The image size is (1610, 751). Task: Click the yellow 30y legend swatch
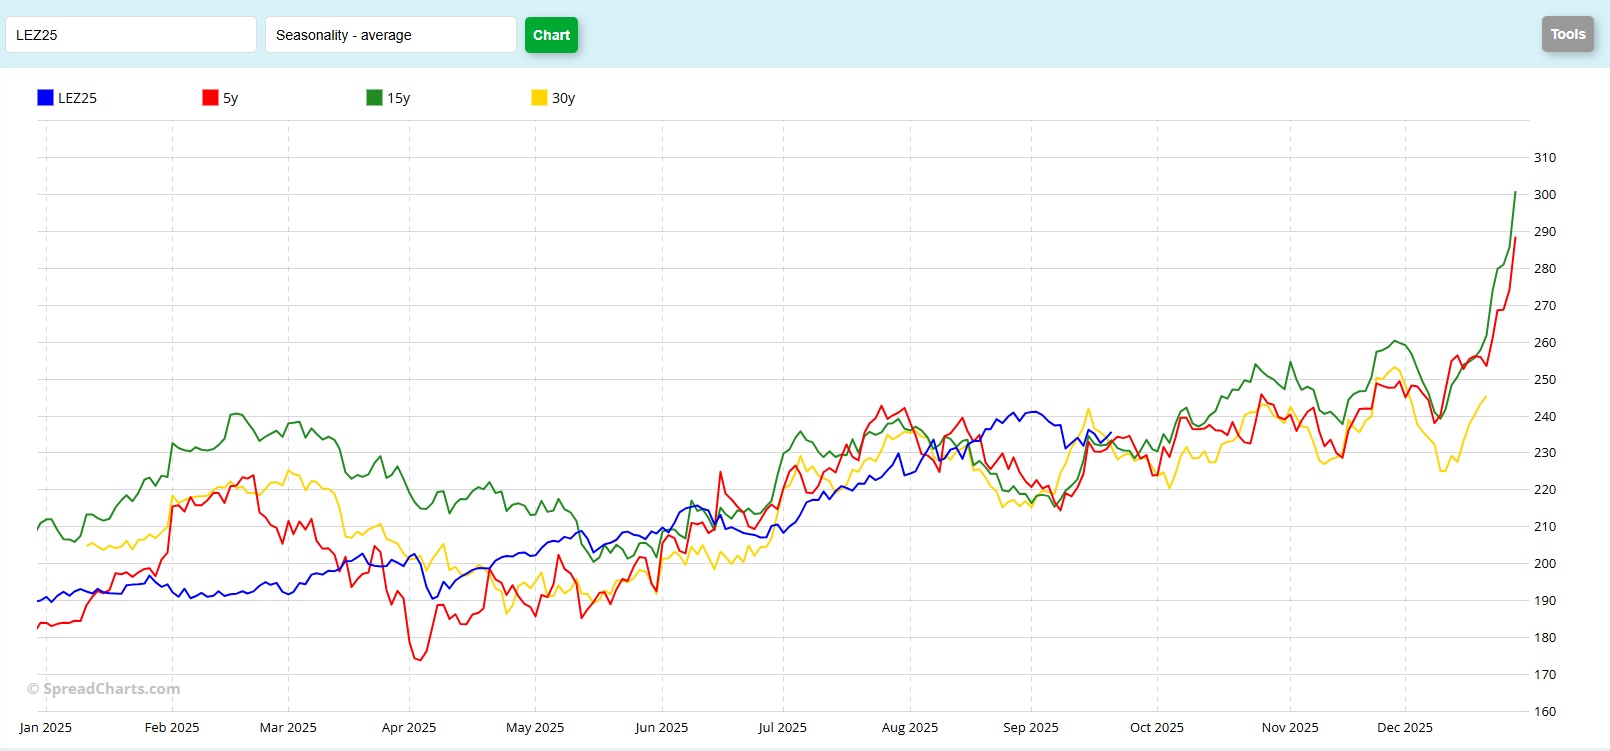pos(539,98)
